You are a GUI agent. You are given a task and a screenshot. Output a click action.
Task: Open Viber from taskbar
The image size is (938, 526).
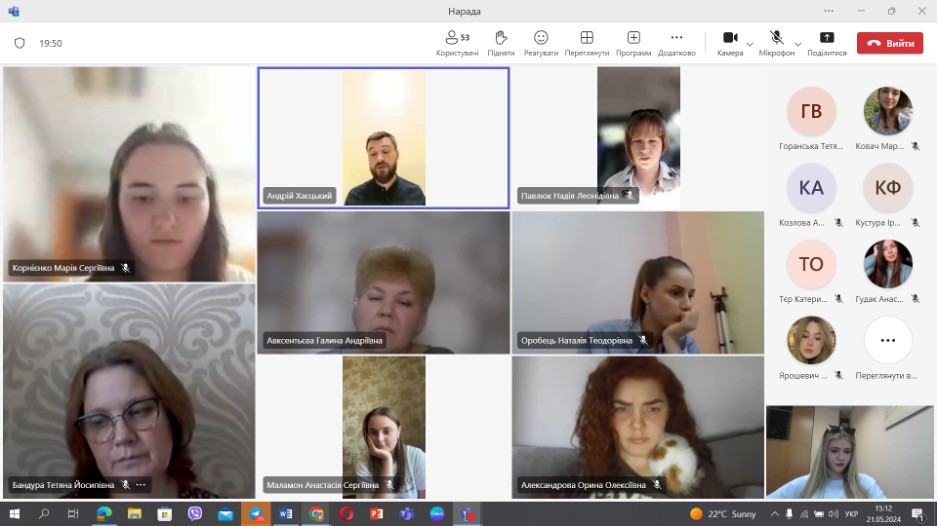(x=195, y=514)
